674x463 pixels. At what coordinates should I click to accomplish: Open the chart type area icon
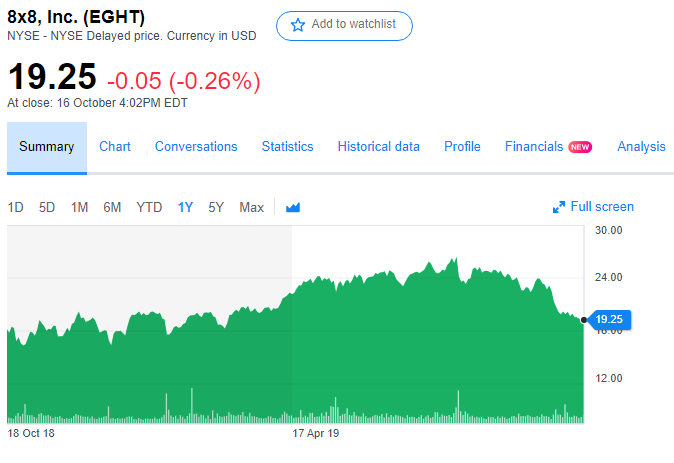[293, 208]
